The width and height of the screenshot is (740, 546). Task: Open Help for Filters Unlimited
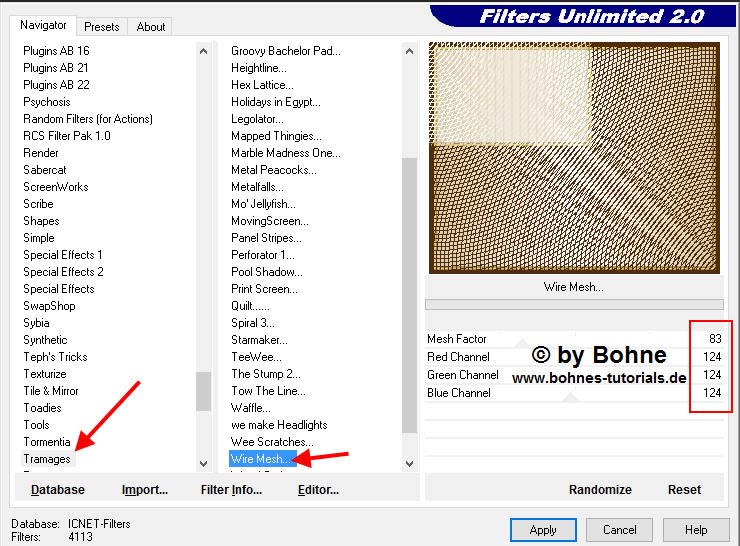point(696,530)
